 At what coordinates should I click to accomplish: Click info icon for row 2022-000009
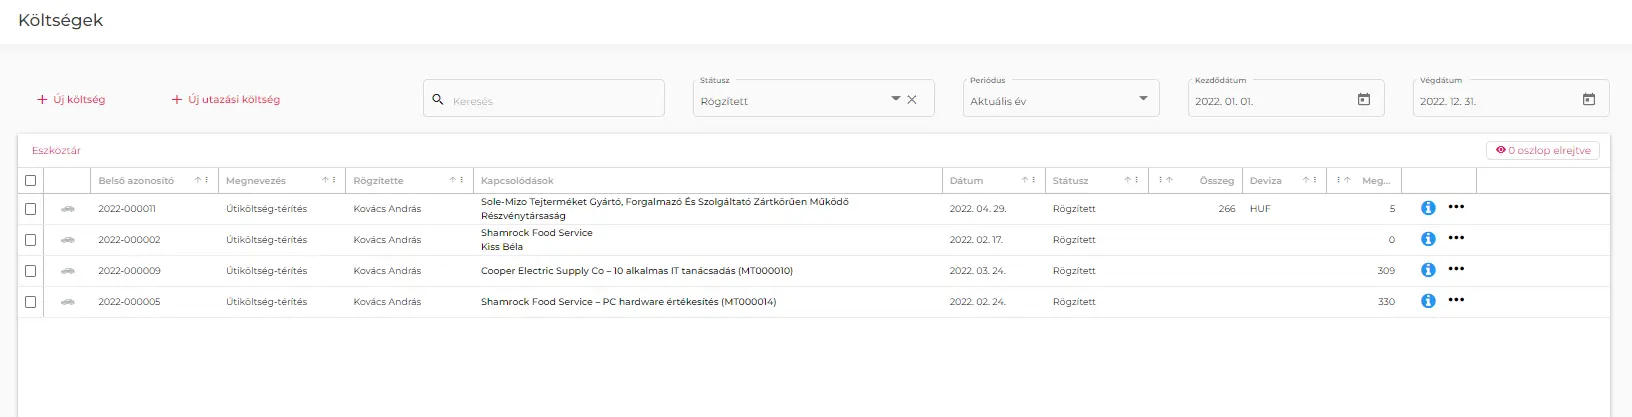[x=1428, y=270]
